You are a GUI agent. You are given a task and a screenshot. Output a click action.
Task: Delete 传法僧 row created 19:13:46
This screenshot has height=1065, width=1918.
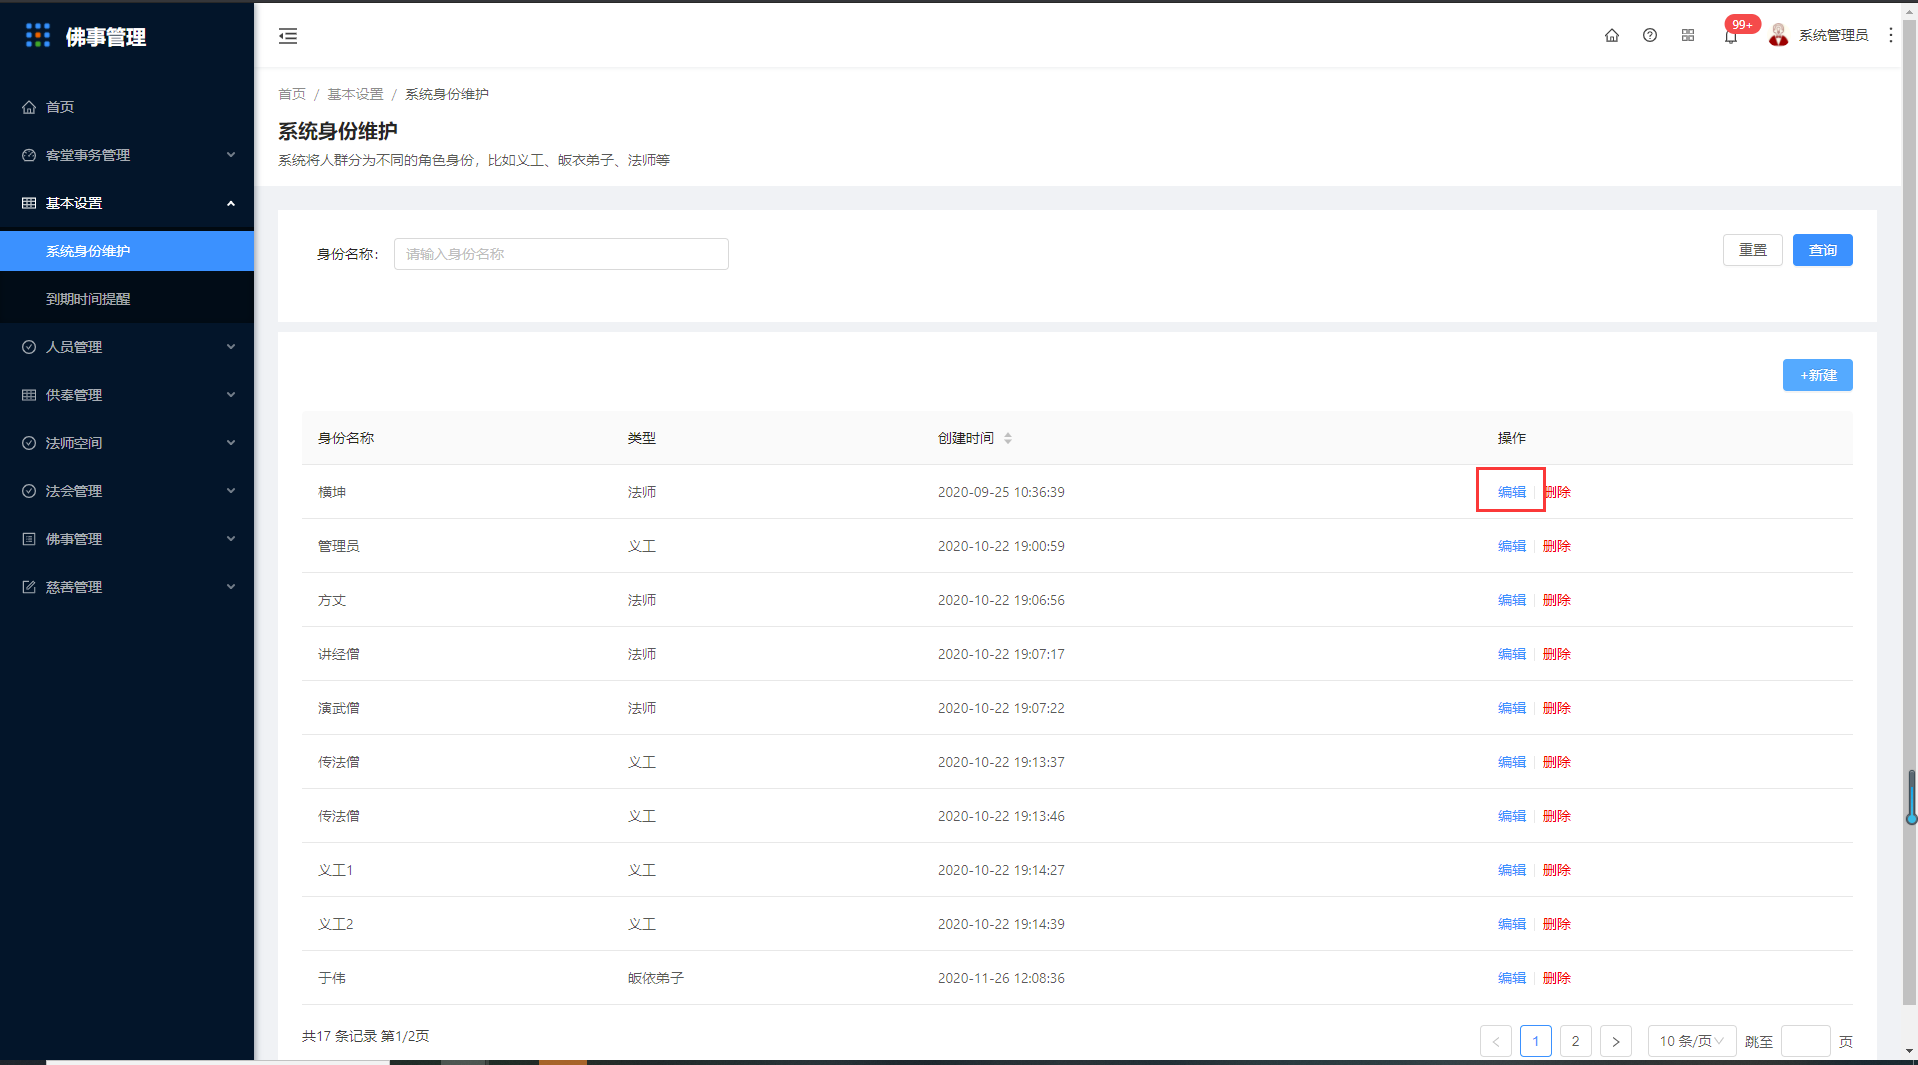tap(1557, 816)
